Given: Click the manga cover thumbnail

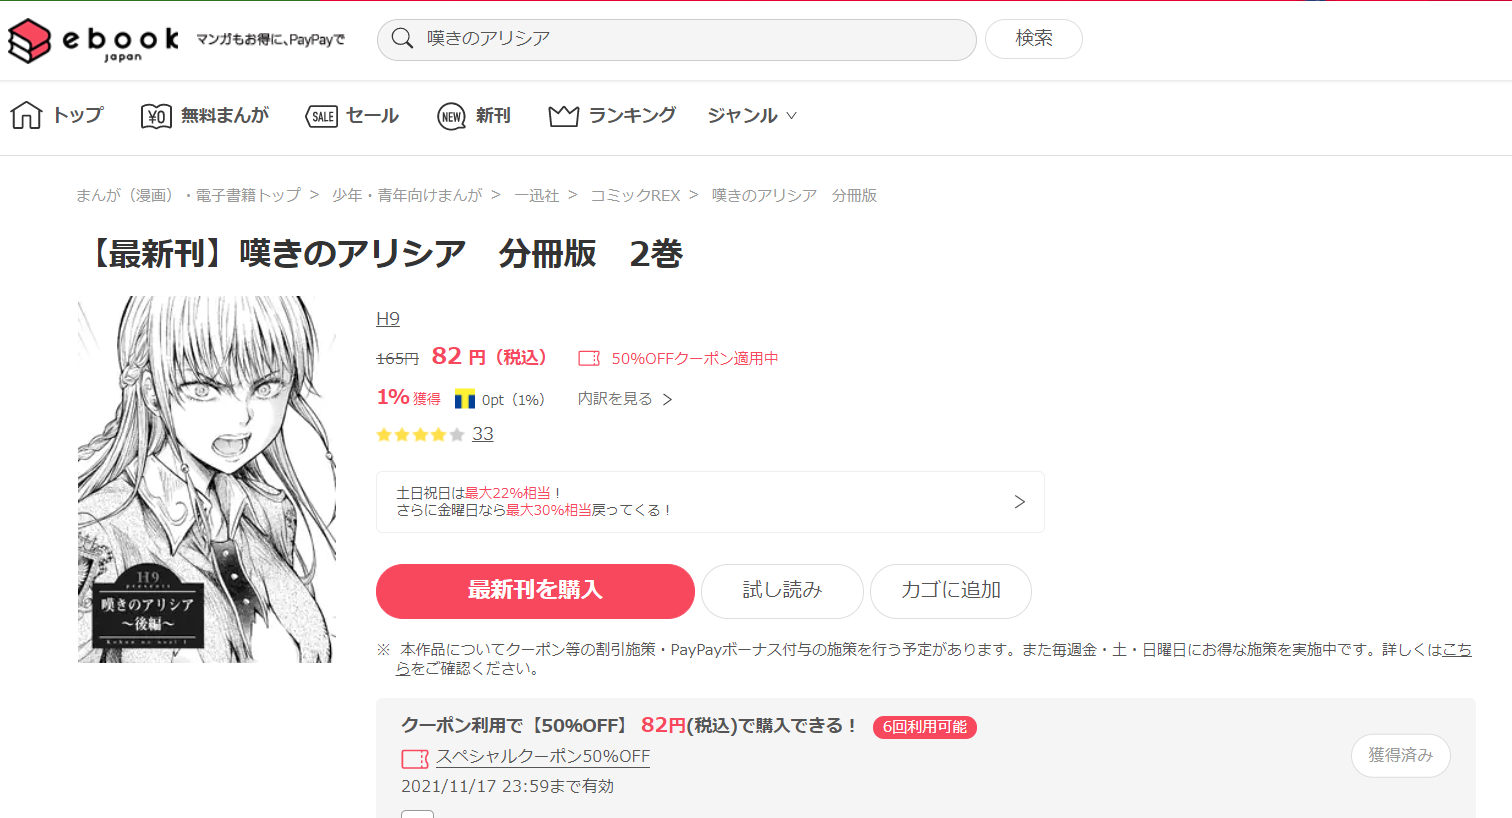Looking at the screenshot, I should coord(207,479).
